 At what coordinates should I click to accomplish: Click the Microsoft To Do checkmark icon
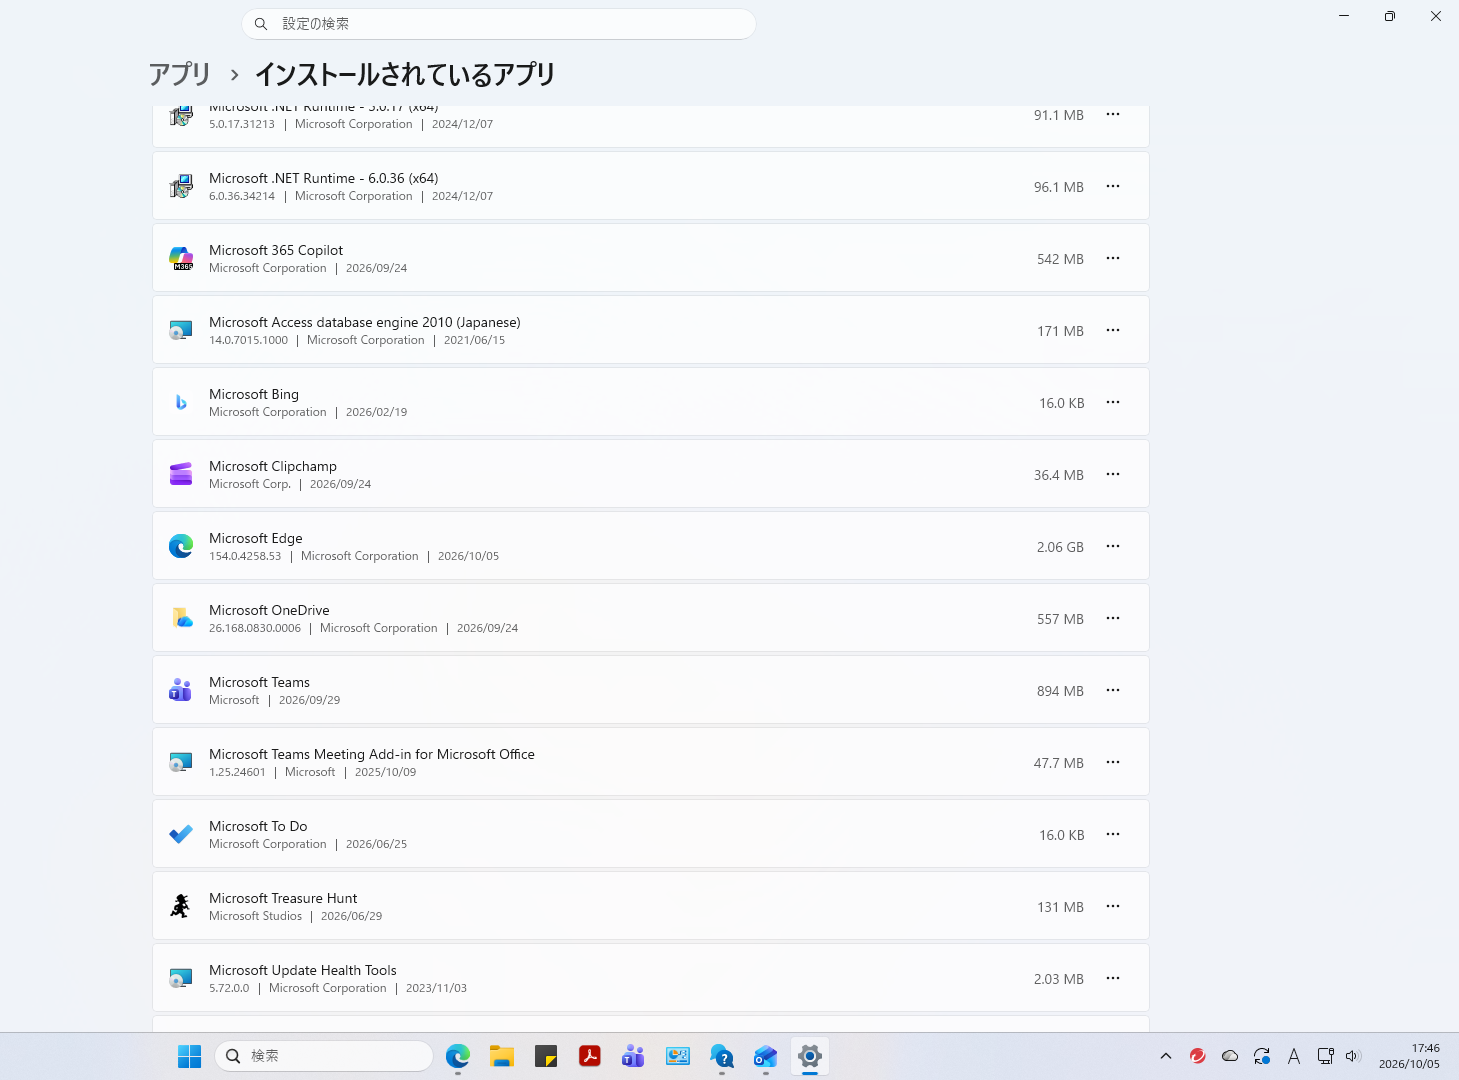pos(181,834)
